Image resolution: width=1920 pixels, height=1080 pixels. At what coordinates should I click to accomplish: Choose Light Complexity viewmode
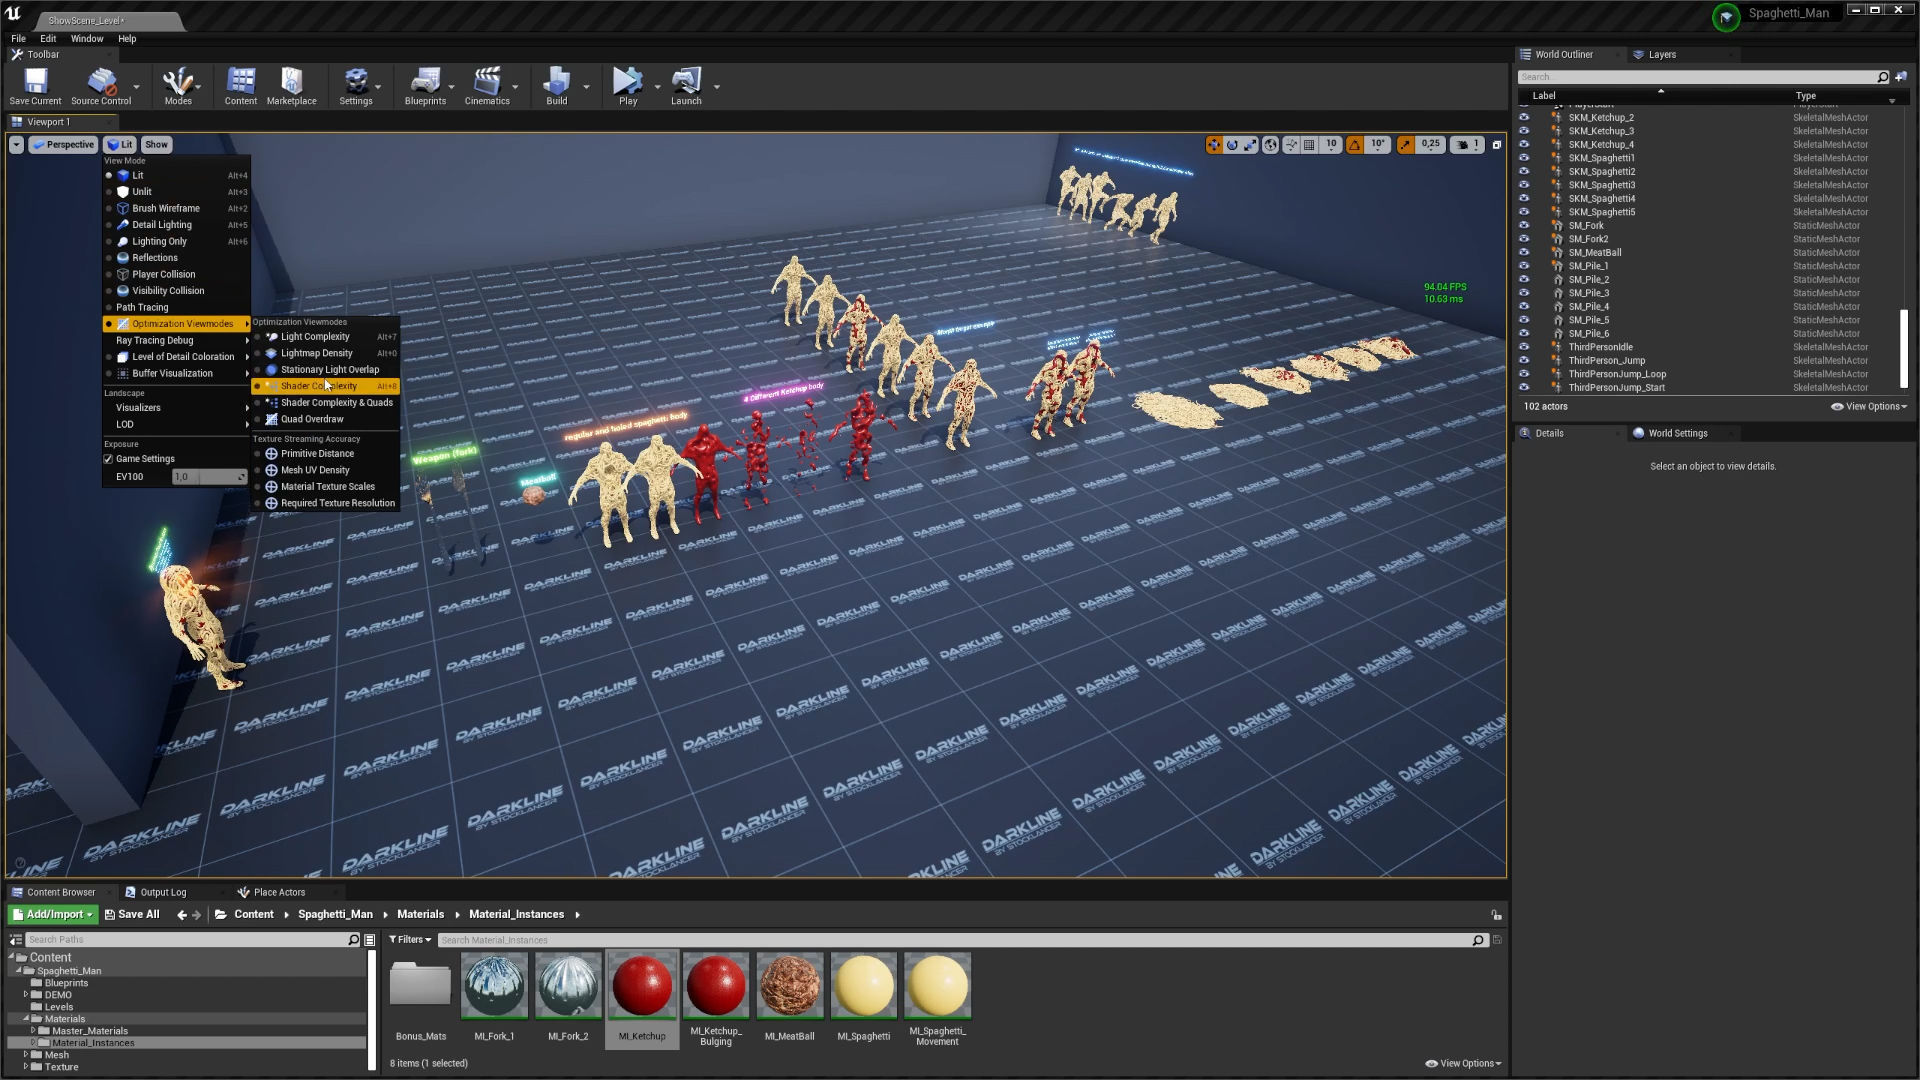[326, 337]
